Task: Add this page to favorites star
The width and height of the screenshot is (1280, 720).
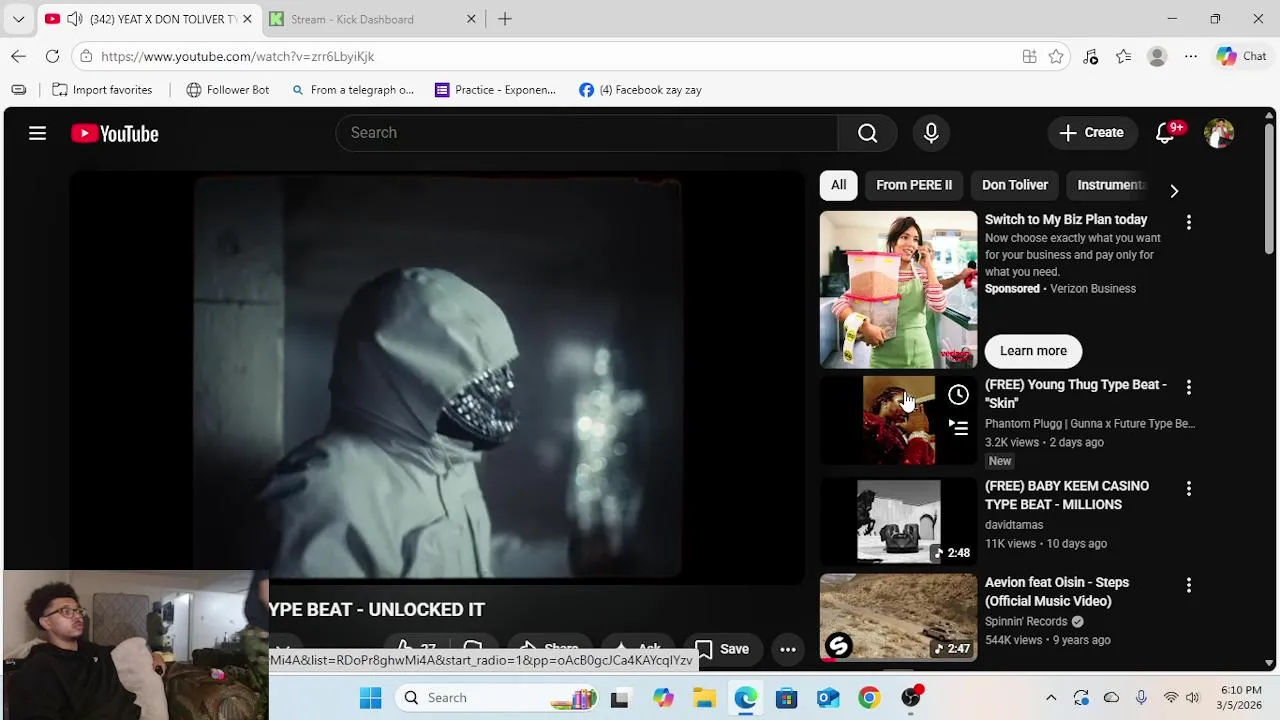Action: 1056,57
